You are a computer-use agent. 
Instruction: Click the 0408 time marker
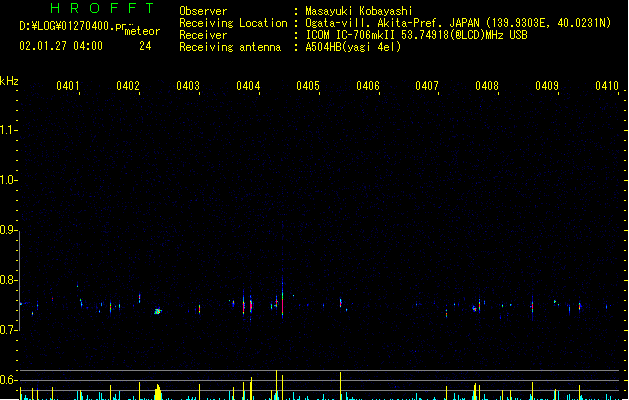pyautogui.click(x=487, y=86)
